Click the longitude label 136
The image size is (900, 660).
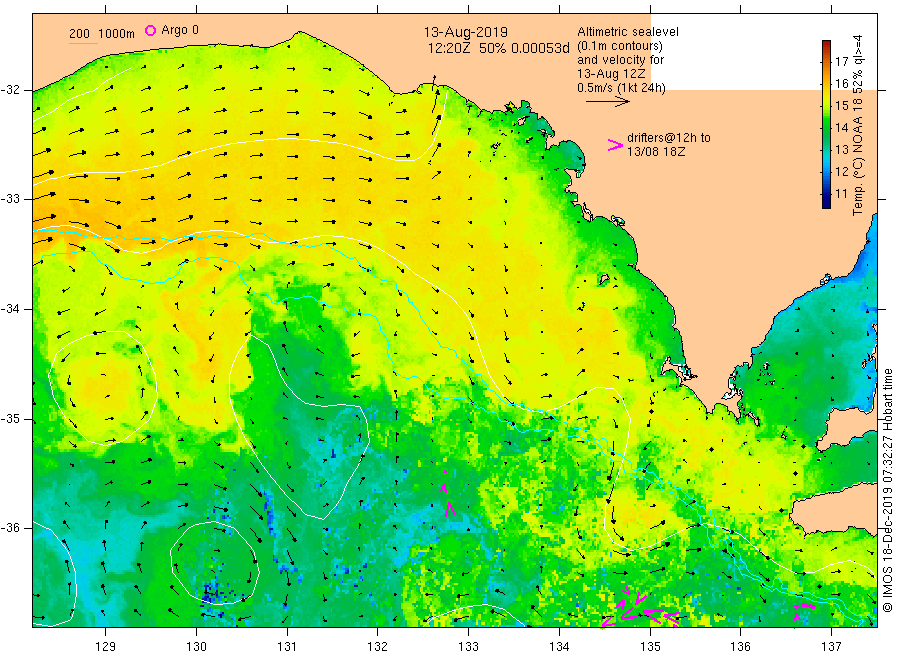coord(740,647)
